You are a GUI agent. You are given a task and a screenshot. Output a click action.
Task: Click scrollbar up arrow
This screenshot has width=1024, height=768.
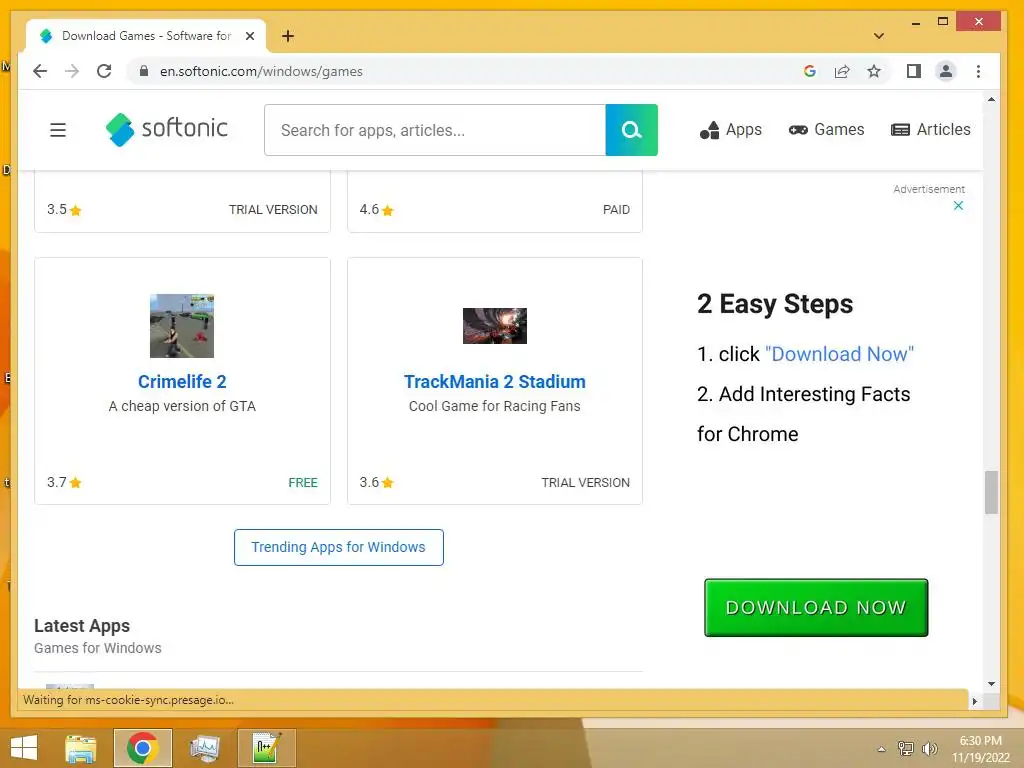click(991, 99)
